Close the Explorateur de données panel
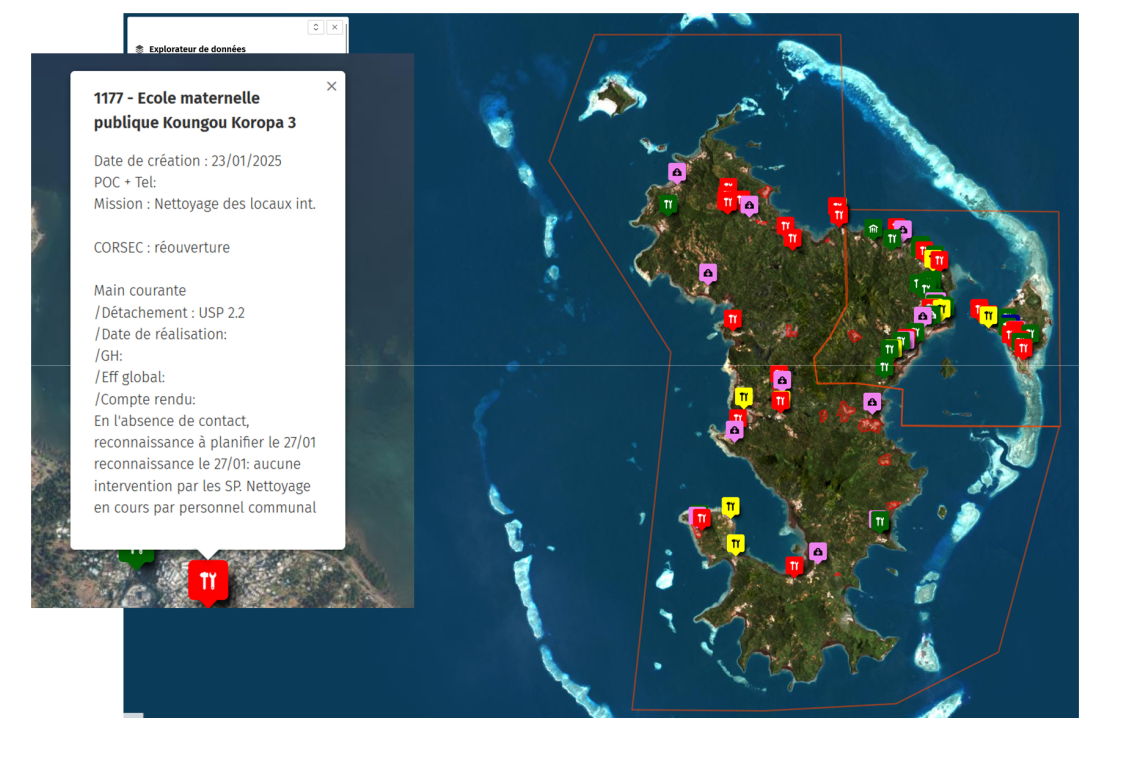 point(335,28)
